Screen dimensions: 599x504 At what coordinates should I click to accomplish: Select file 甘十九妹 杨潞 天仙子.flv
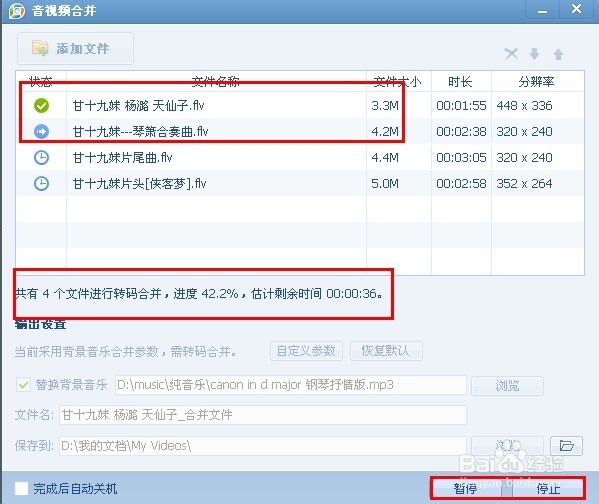coord(139,105)
